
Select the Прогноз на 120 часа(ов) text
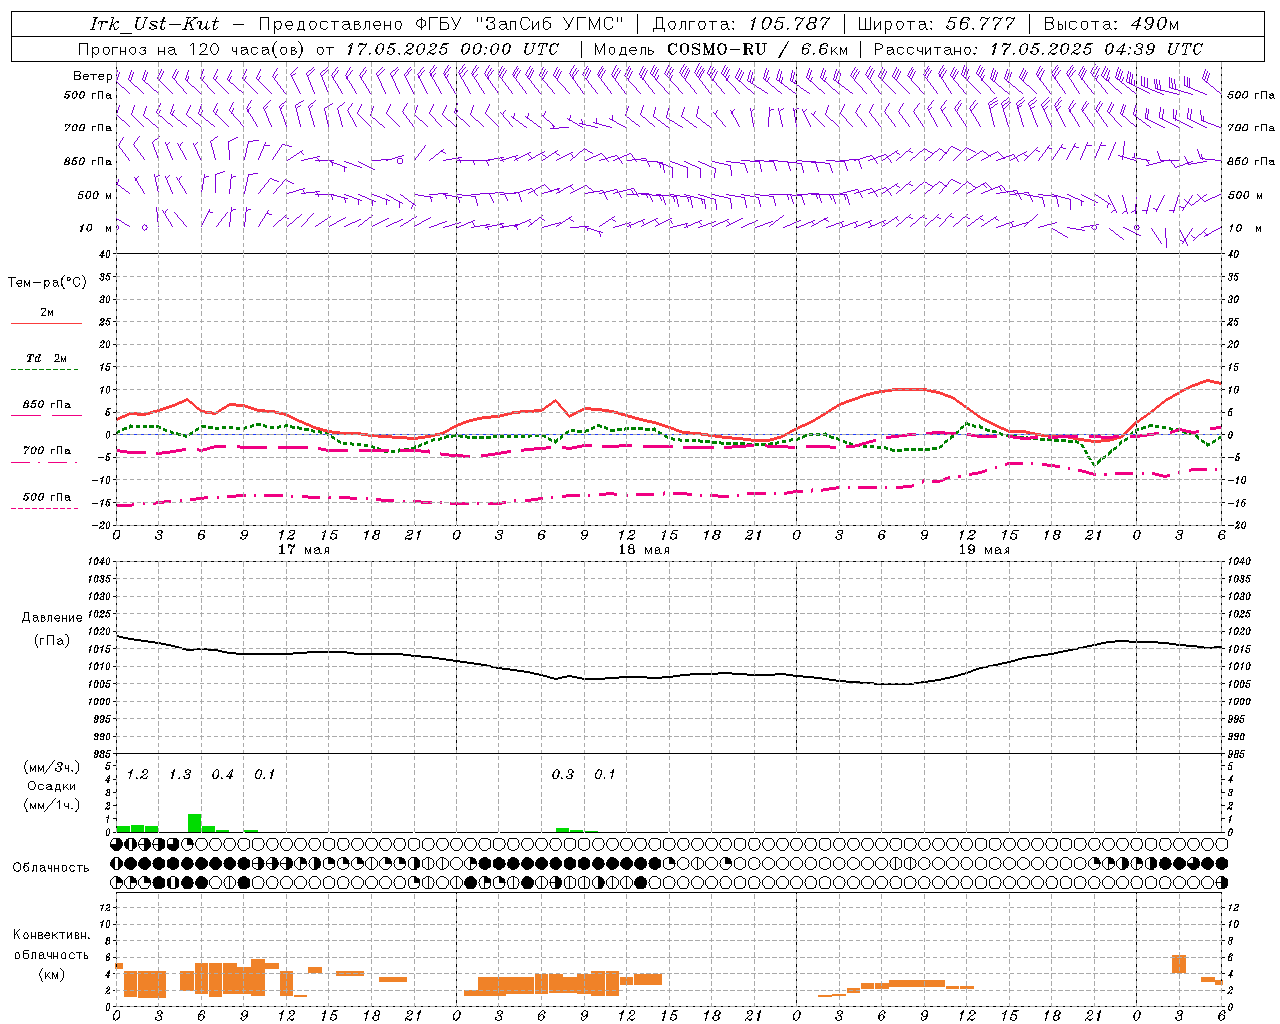click(x=192, y=49)
